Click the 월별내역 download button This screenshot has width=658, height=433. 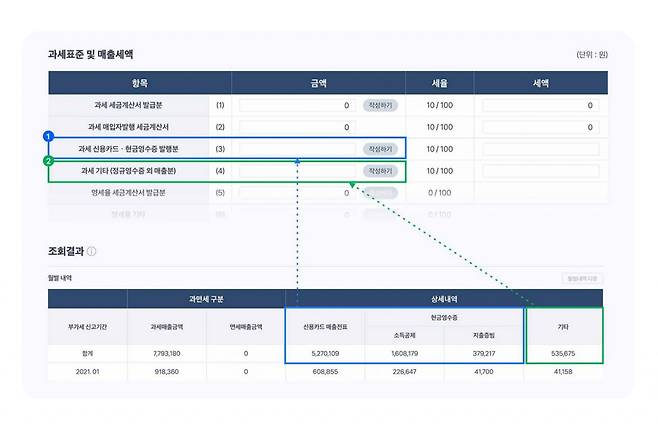tap(582, 278)
